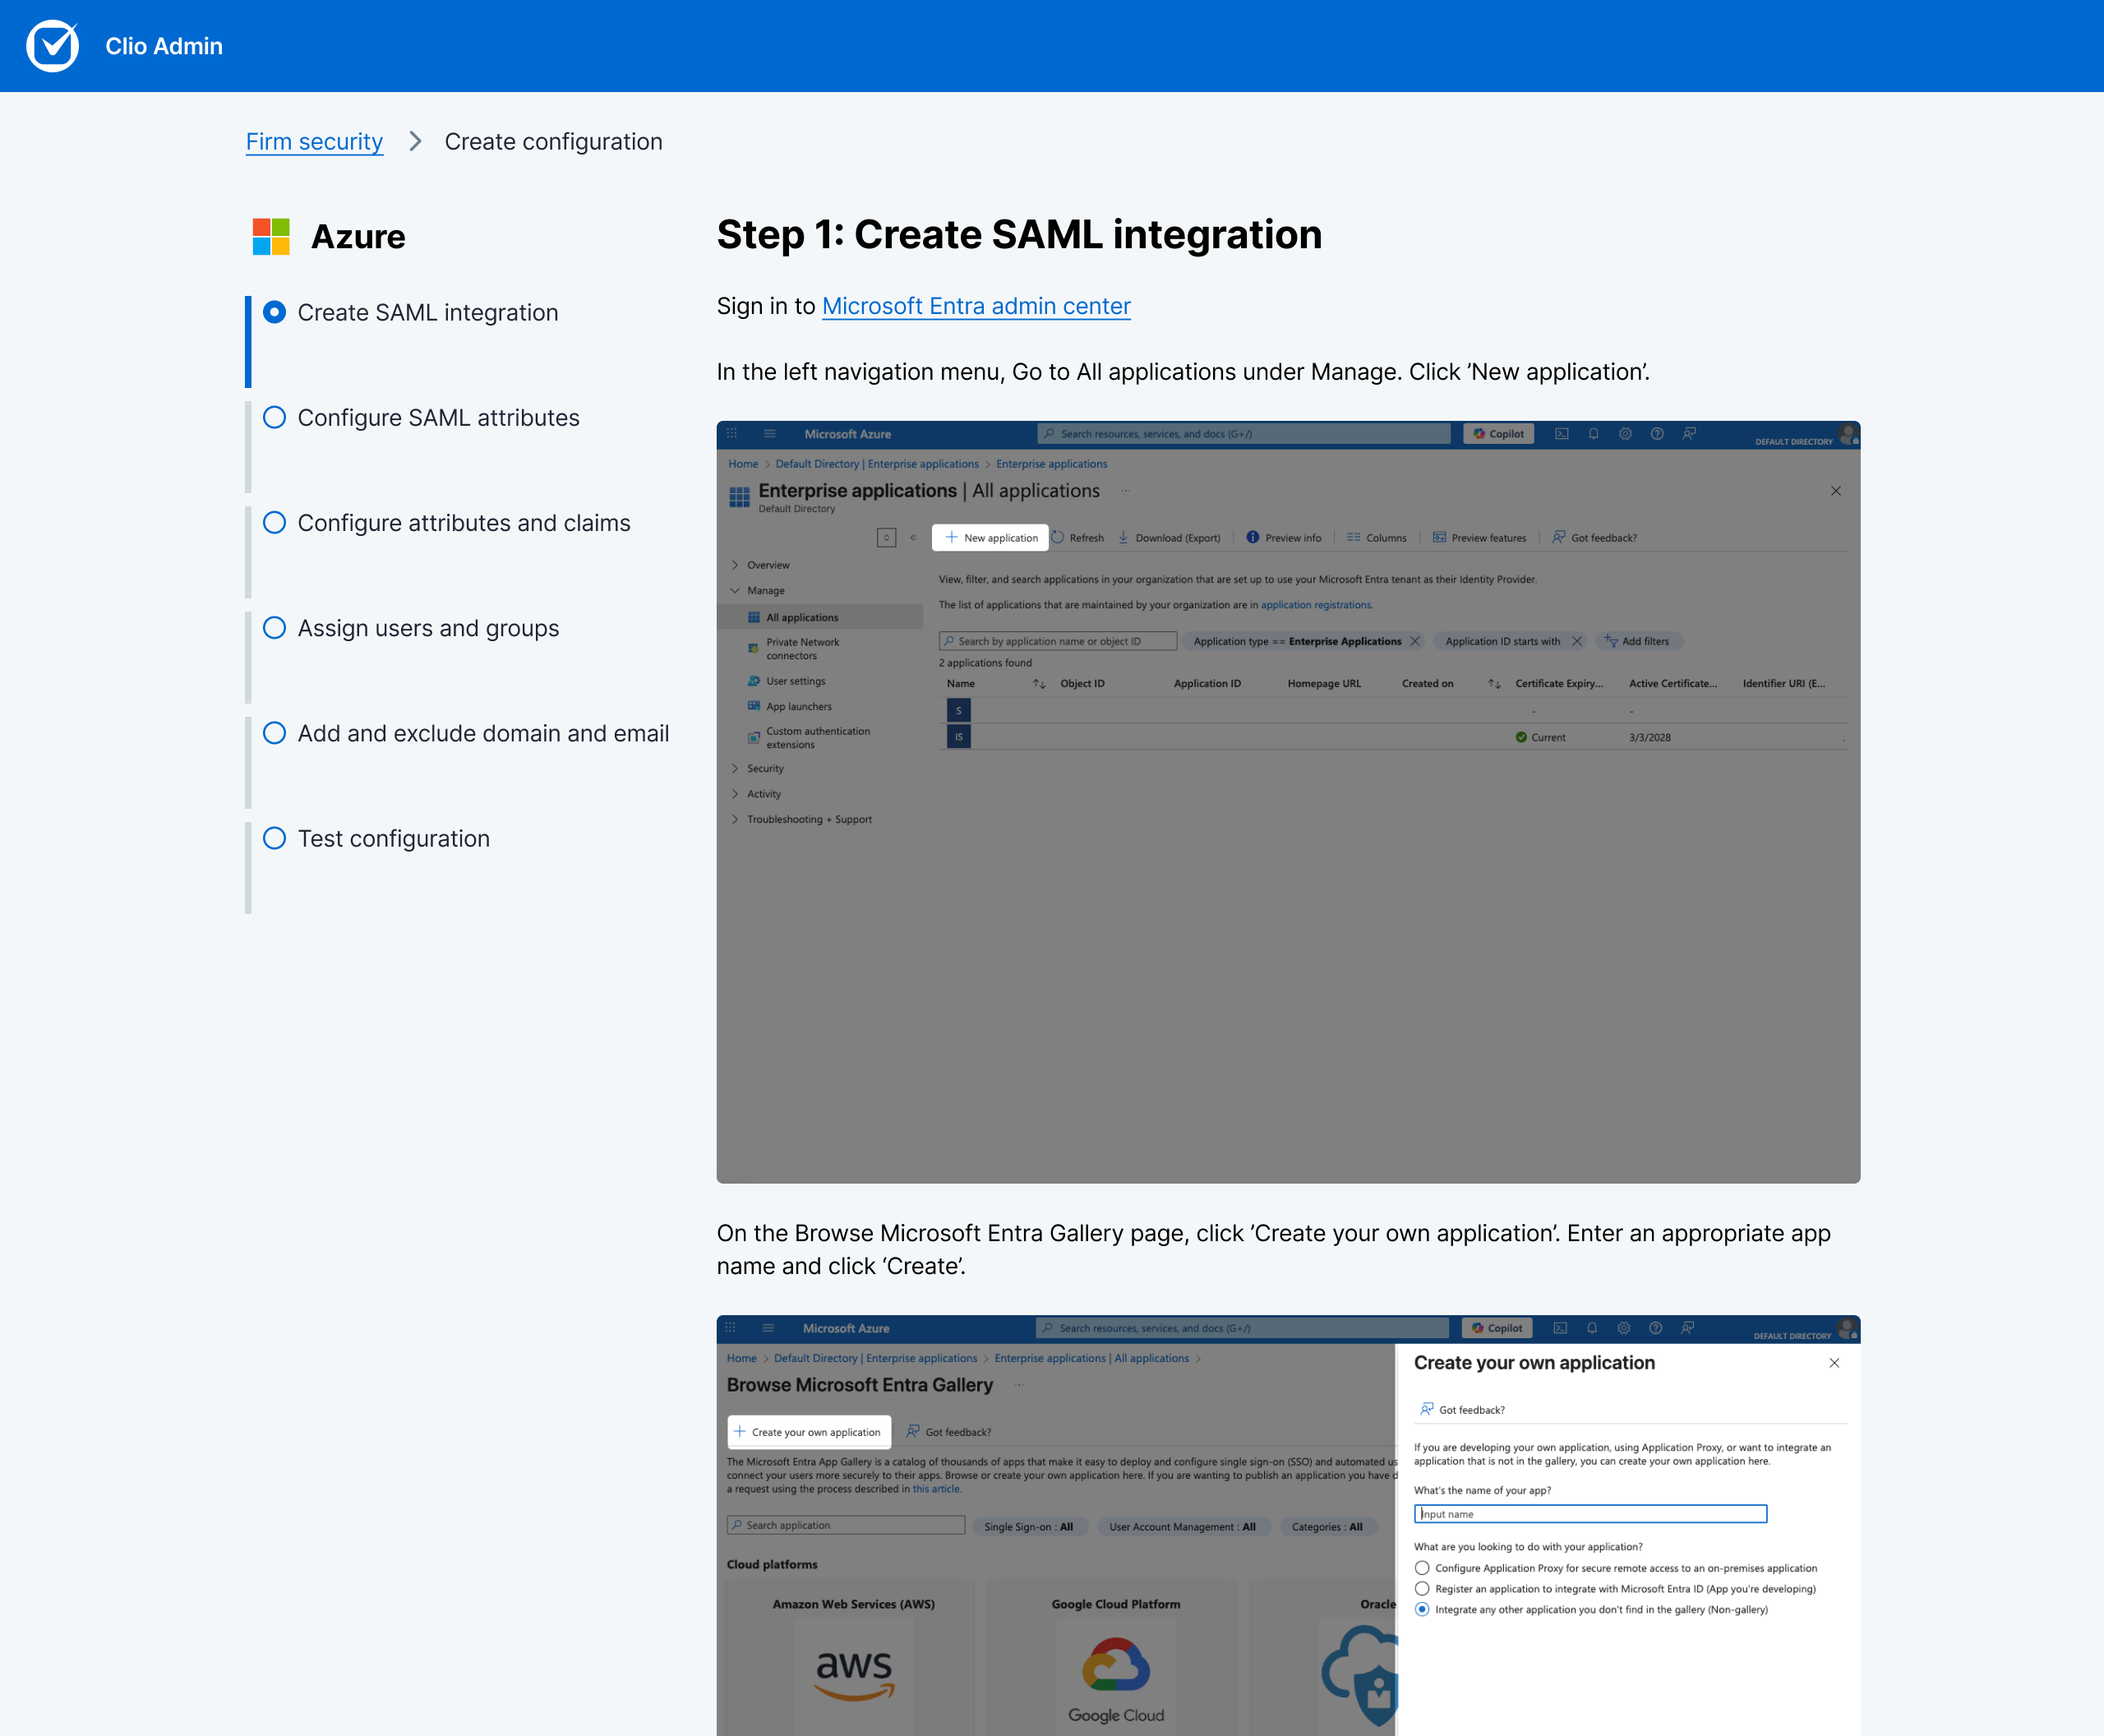Click Copilot button in first Azure screenshot
The width and height of the screenshot is (2104, 1736).
[1498, 434]
